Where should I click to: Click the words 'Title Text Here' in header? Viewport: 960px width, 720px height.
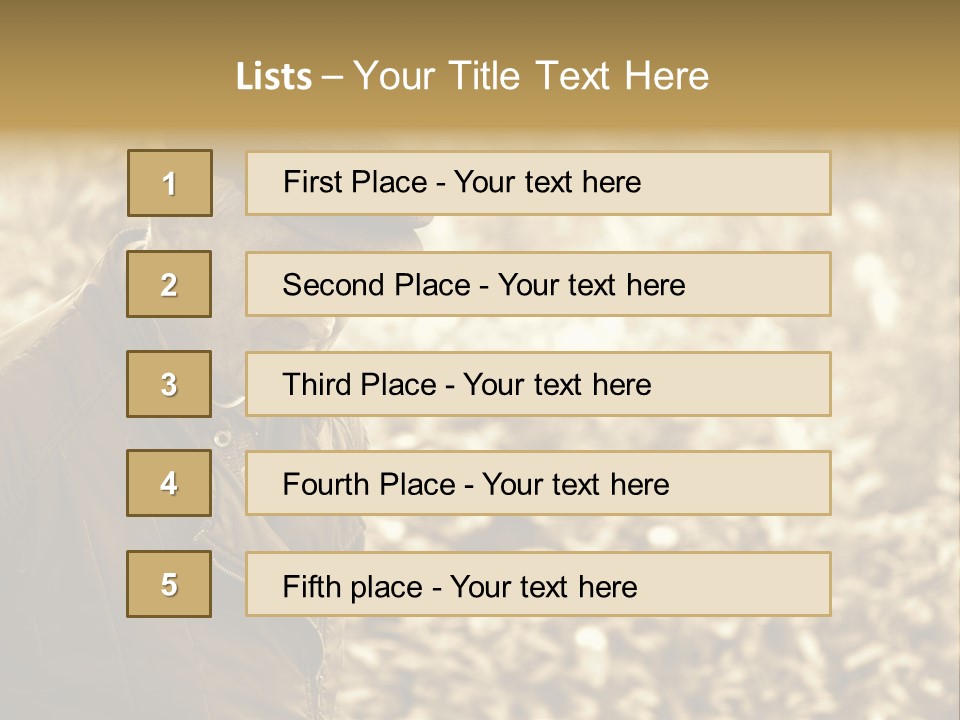pyautogui.click(x=579, y=76)
